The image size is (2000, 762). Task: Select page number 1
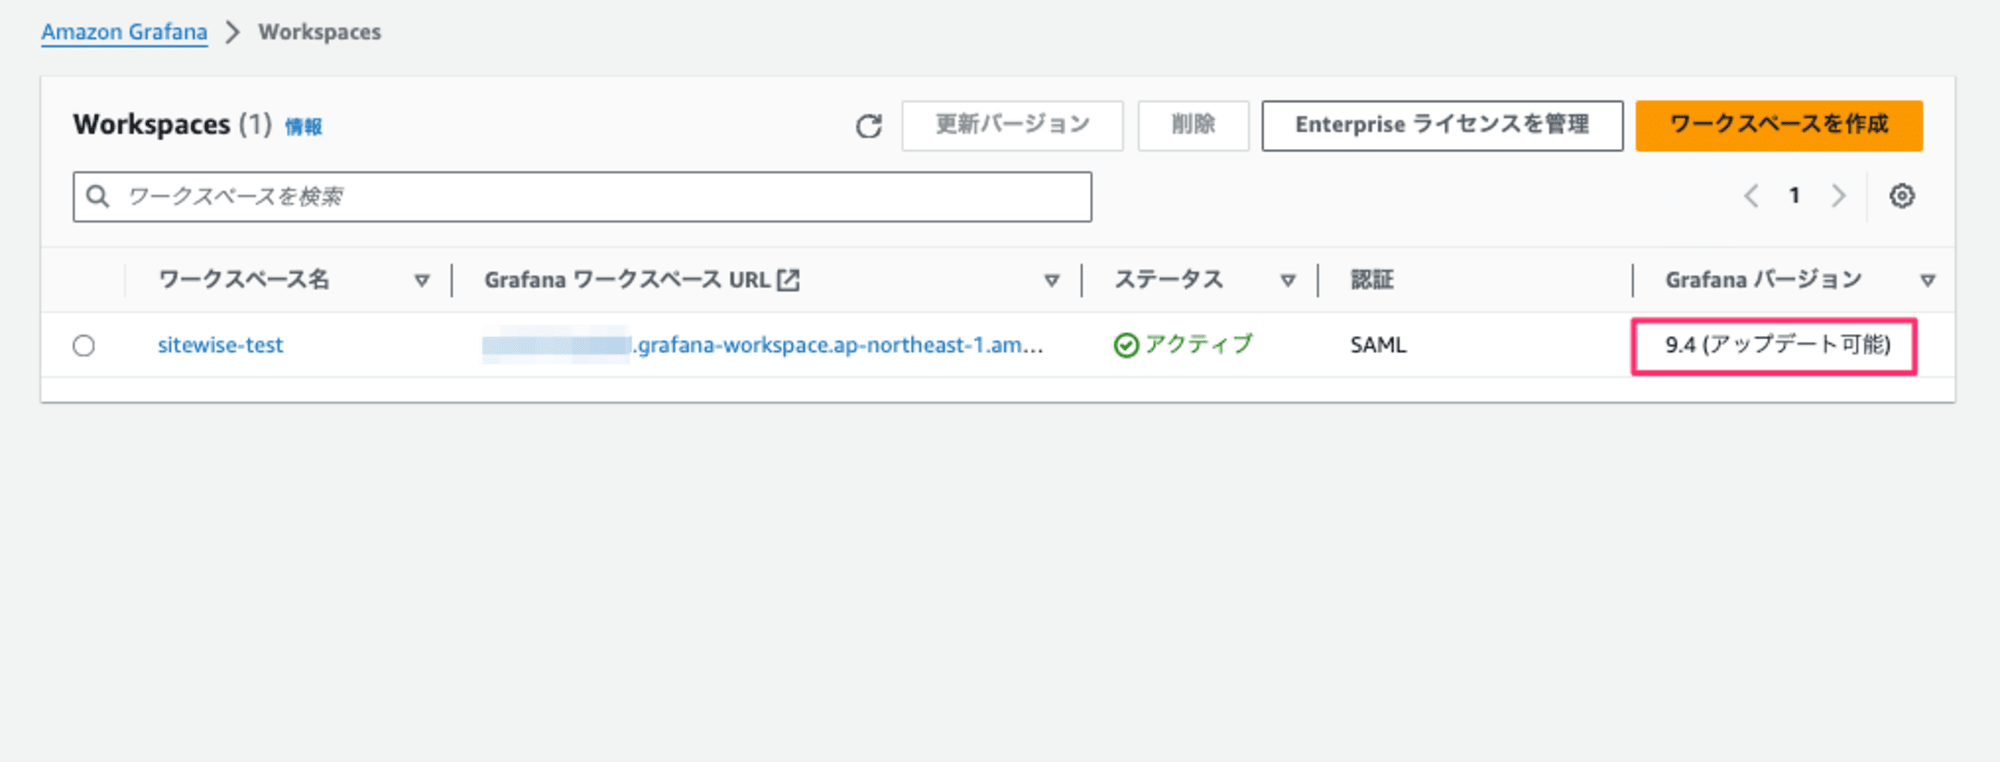[x=1795, y=196]
